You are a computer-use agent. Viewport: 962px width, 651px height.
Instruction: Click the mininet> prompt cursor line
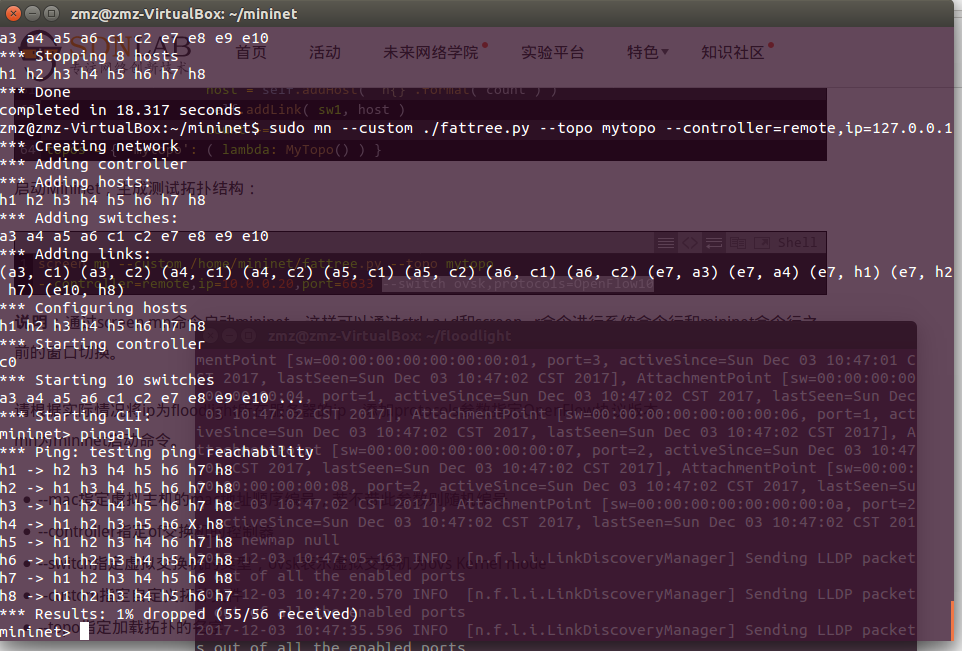coord(44,631)
